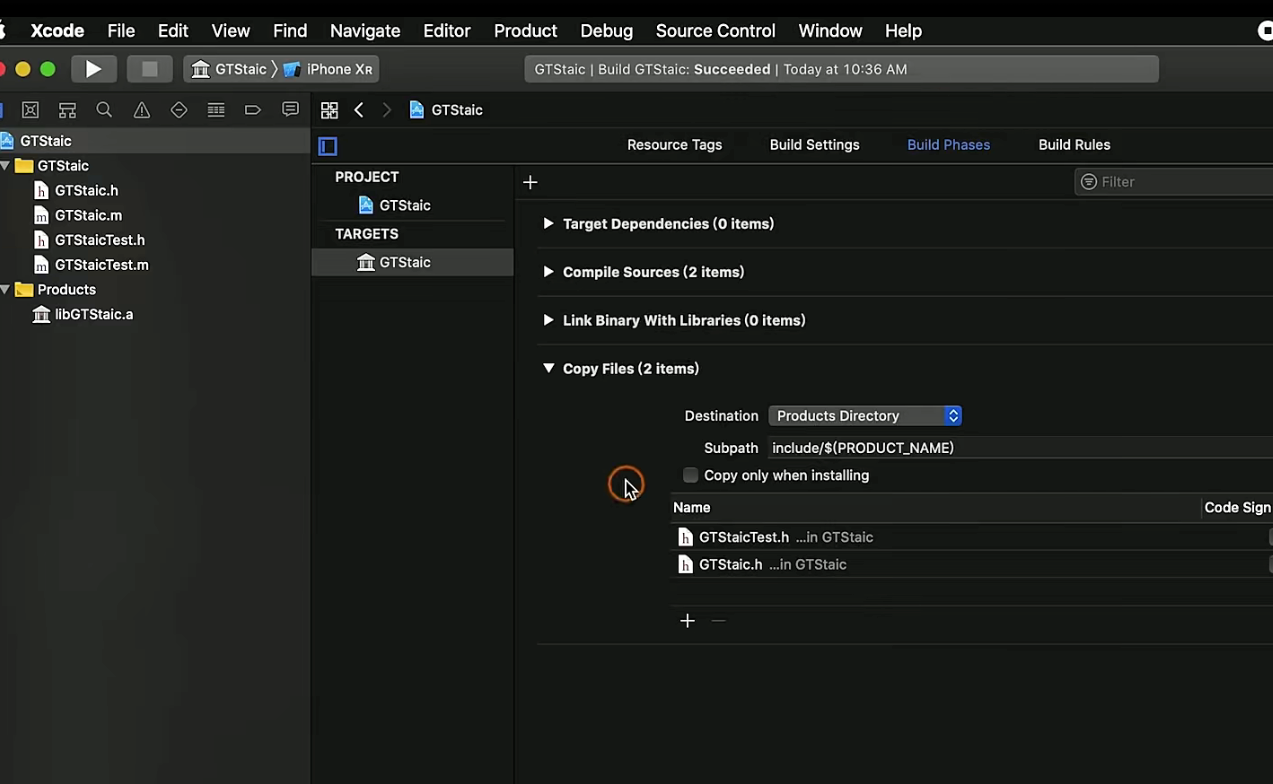Show the Issue navigator warning icon
The height and width of the screenshot is (784, 1273).
click(x=142, y=110)
